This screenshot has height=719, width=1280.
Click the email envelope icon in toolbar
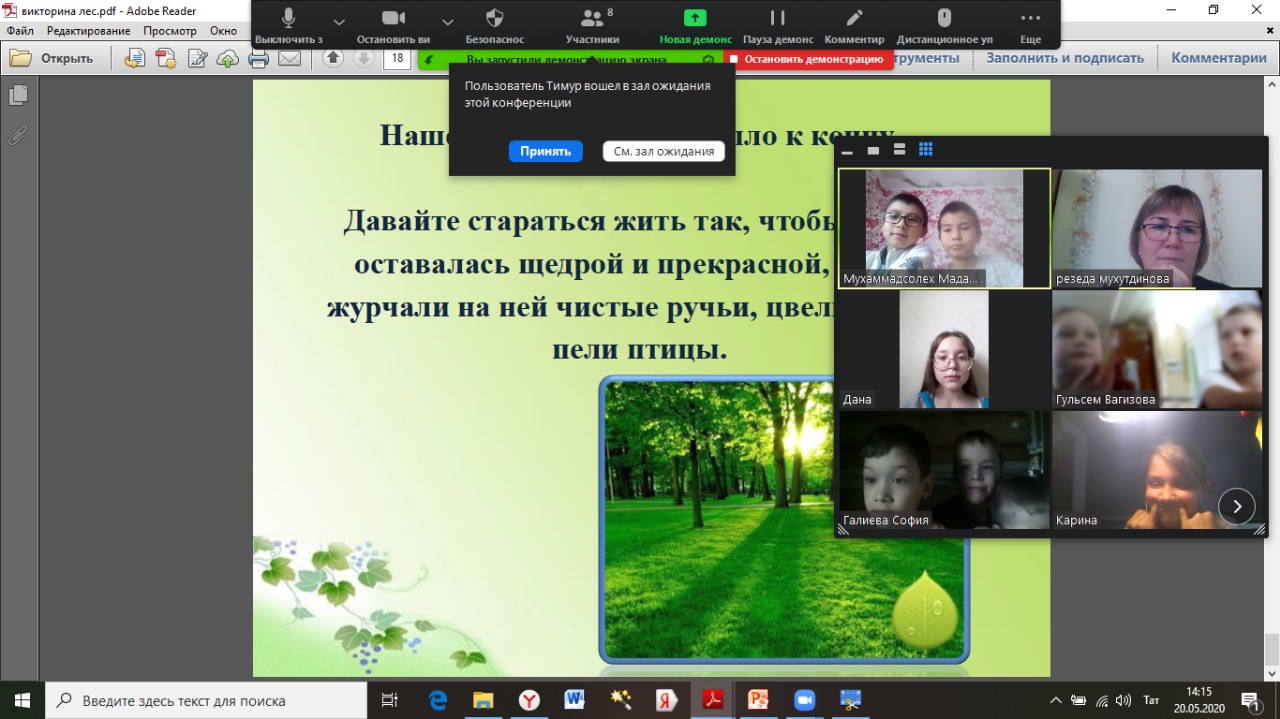(x=290, y=58)
